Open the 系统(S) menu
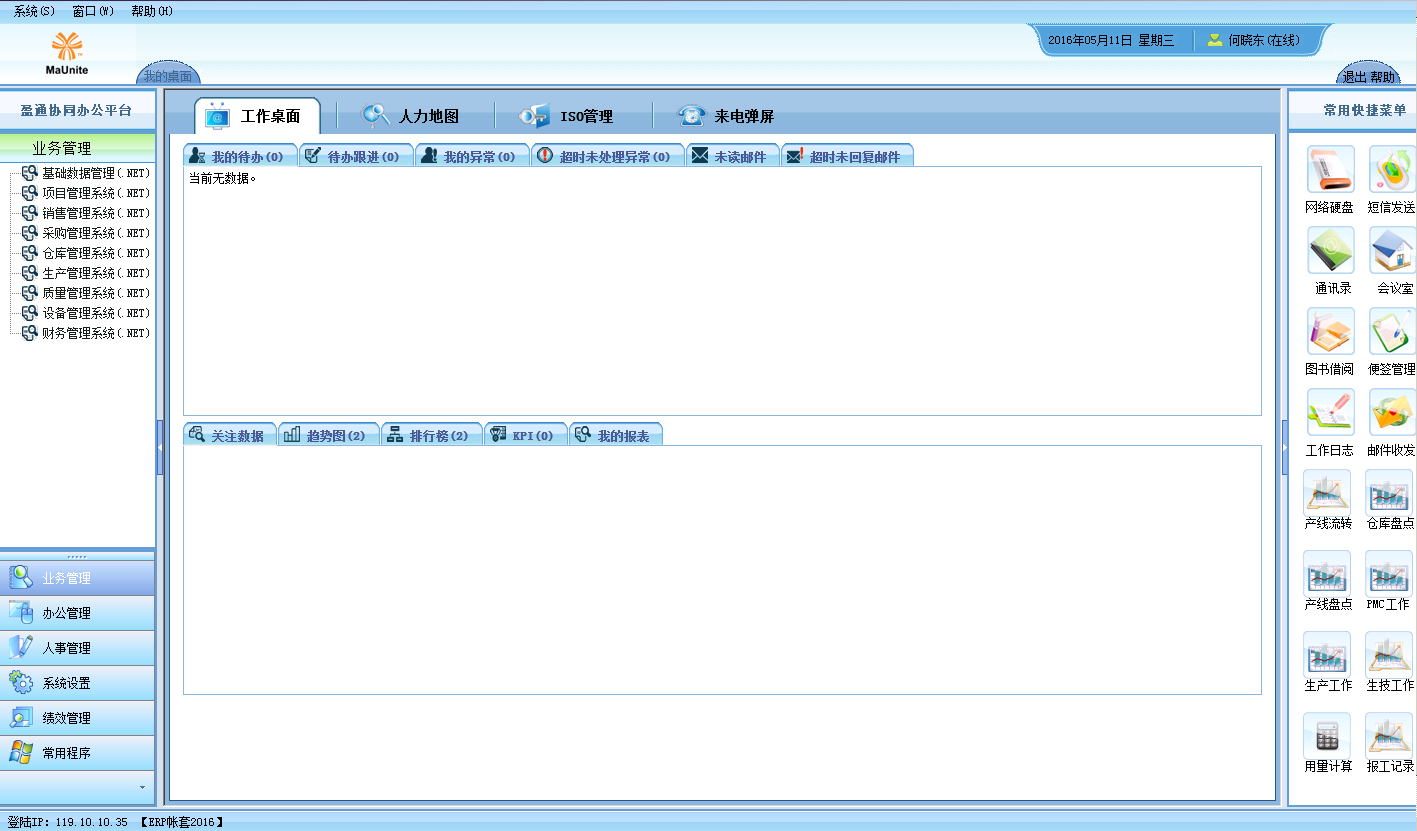1417x831 pixels. pos(34,11)
